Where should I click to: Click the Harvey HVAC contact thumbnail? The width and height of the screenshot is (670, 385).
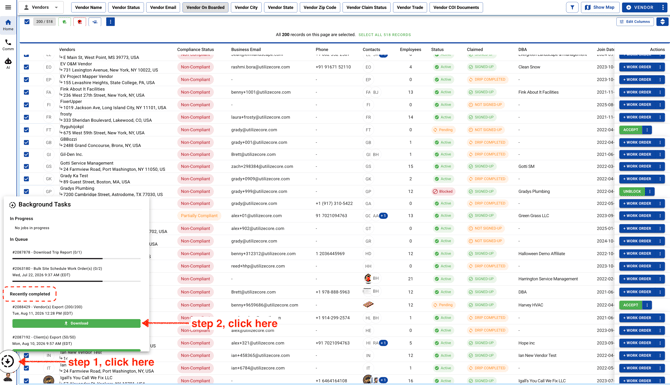coord(368,305)
